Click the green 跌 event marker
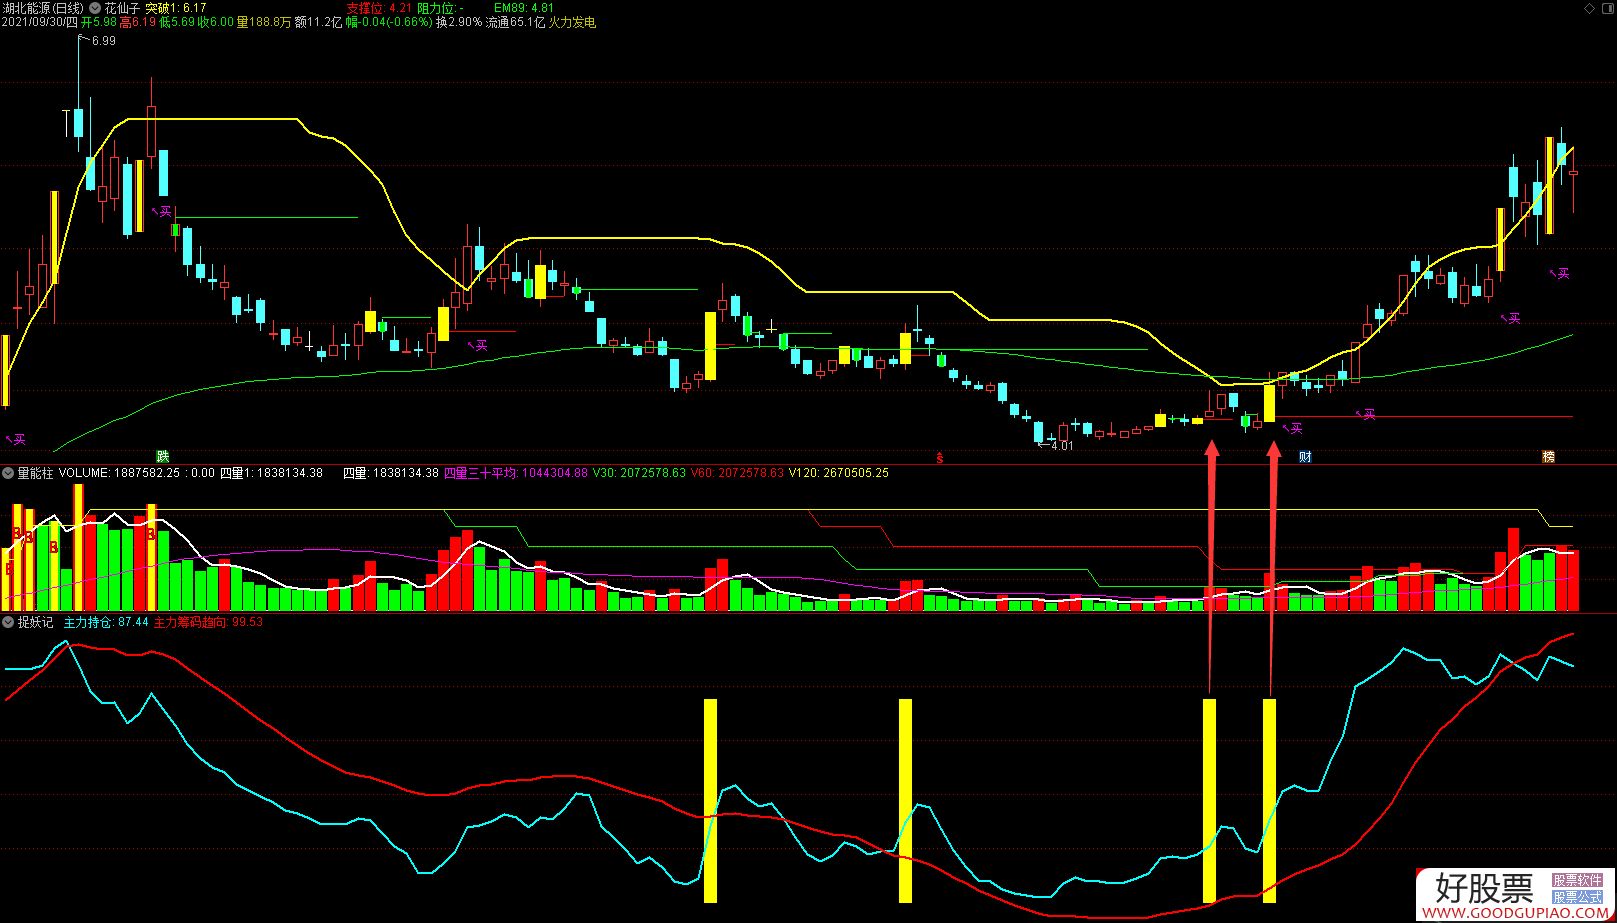Viewport: 1617px width, 923px height. [x=163, y=457]
